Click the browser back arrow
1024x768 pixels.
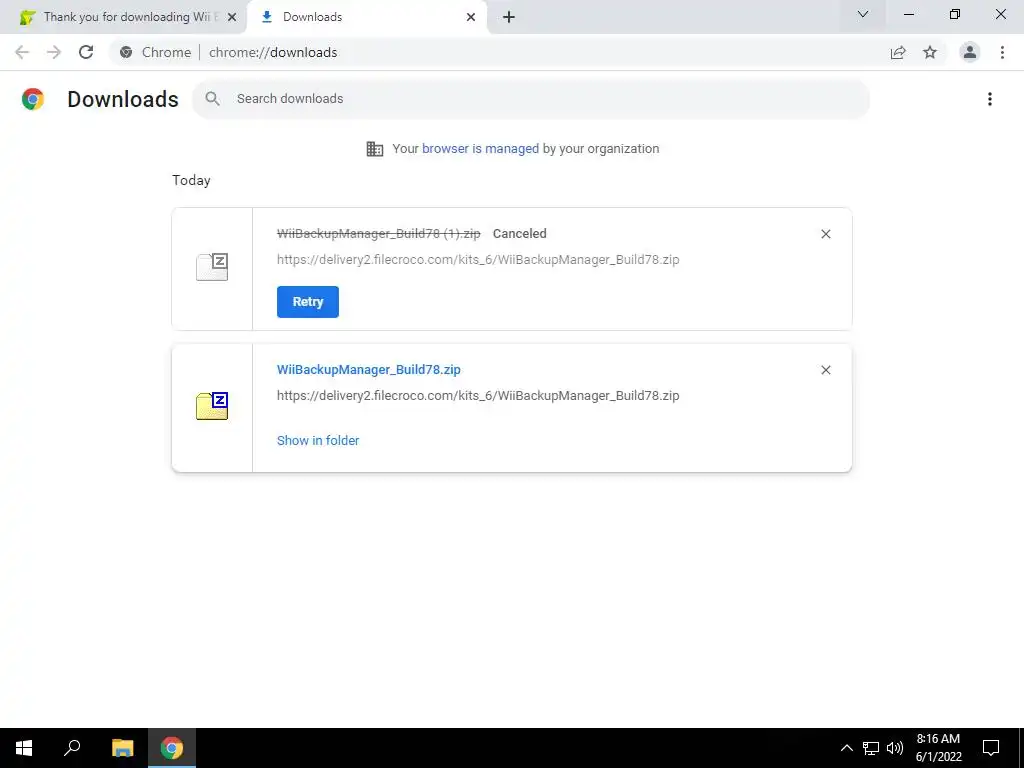coord(22,52)
